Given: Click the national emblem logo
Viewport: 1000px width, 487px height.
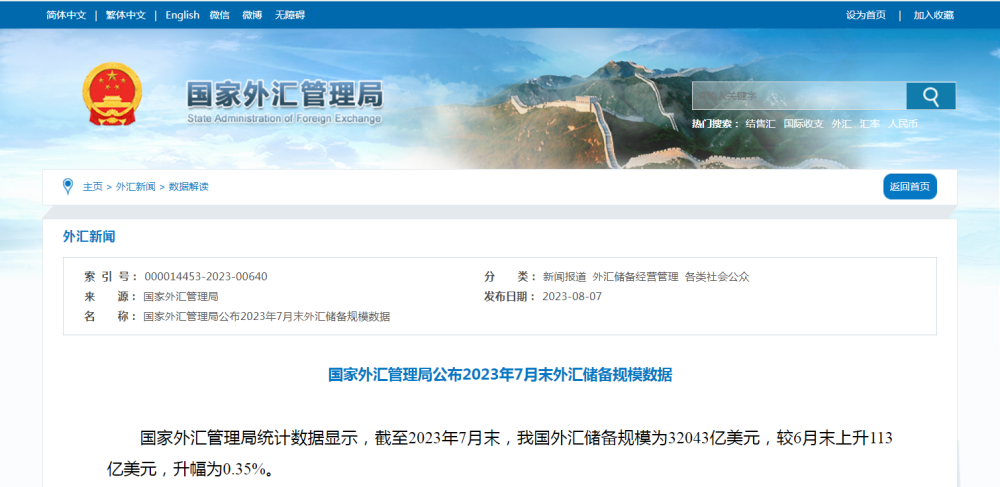Looking at the screenshot, I should (112, 95).
